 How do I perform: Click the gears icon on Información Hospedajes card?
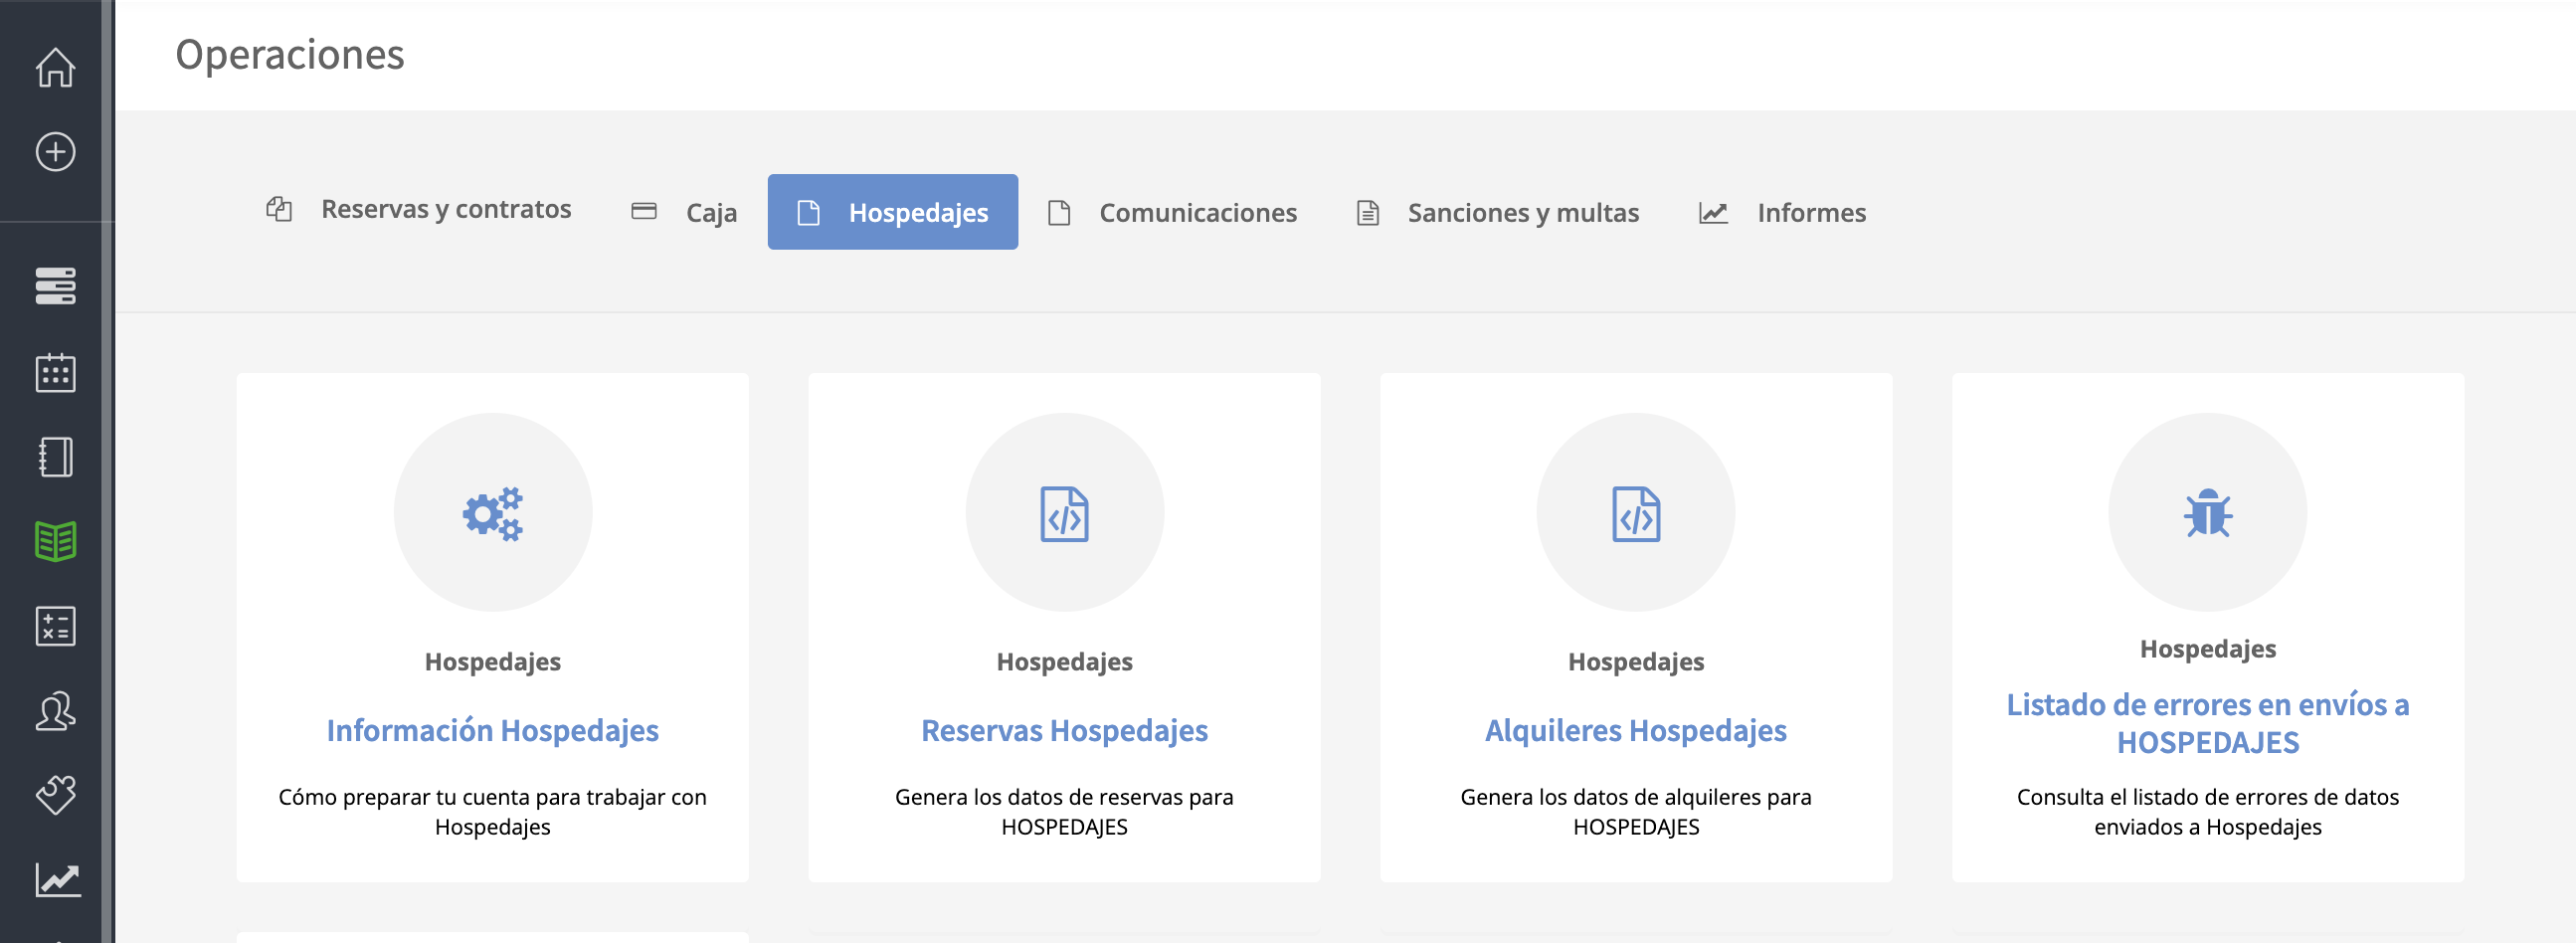click(x=493, y=514)
